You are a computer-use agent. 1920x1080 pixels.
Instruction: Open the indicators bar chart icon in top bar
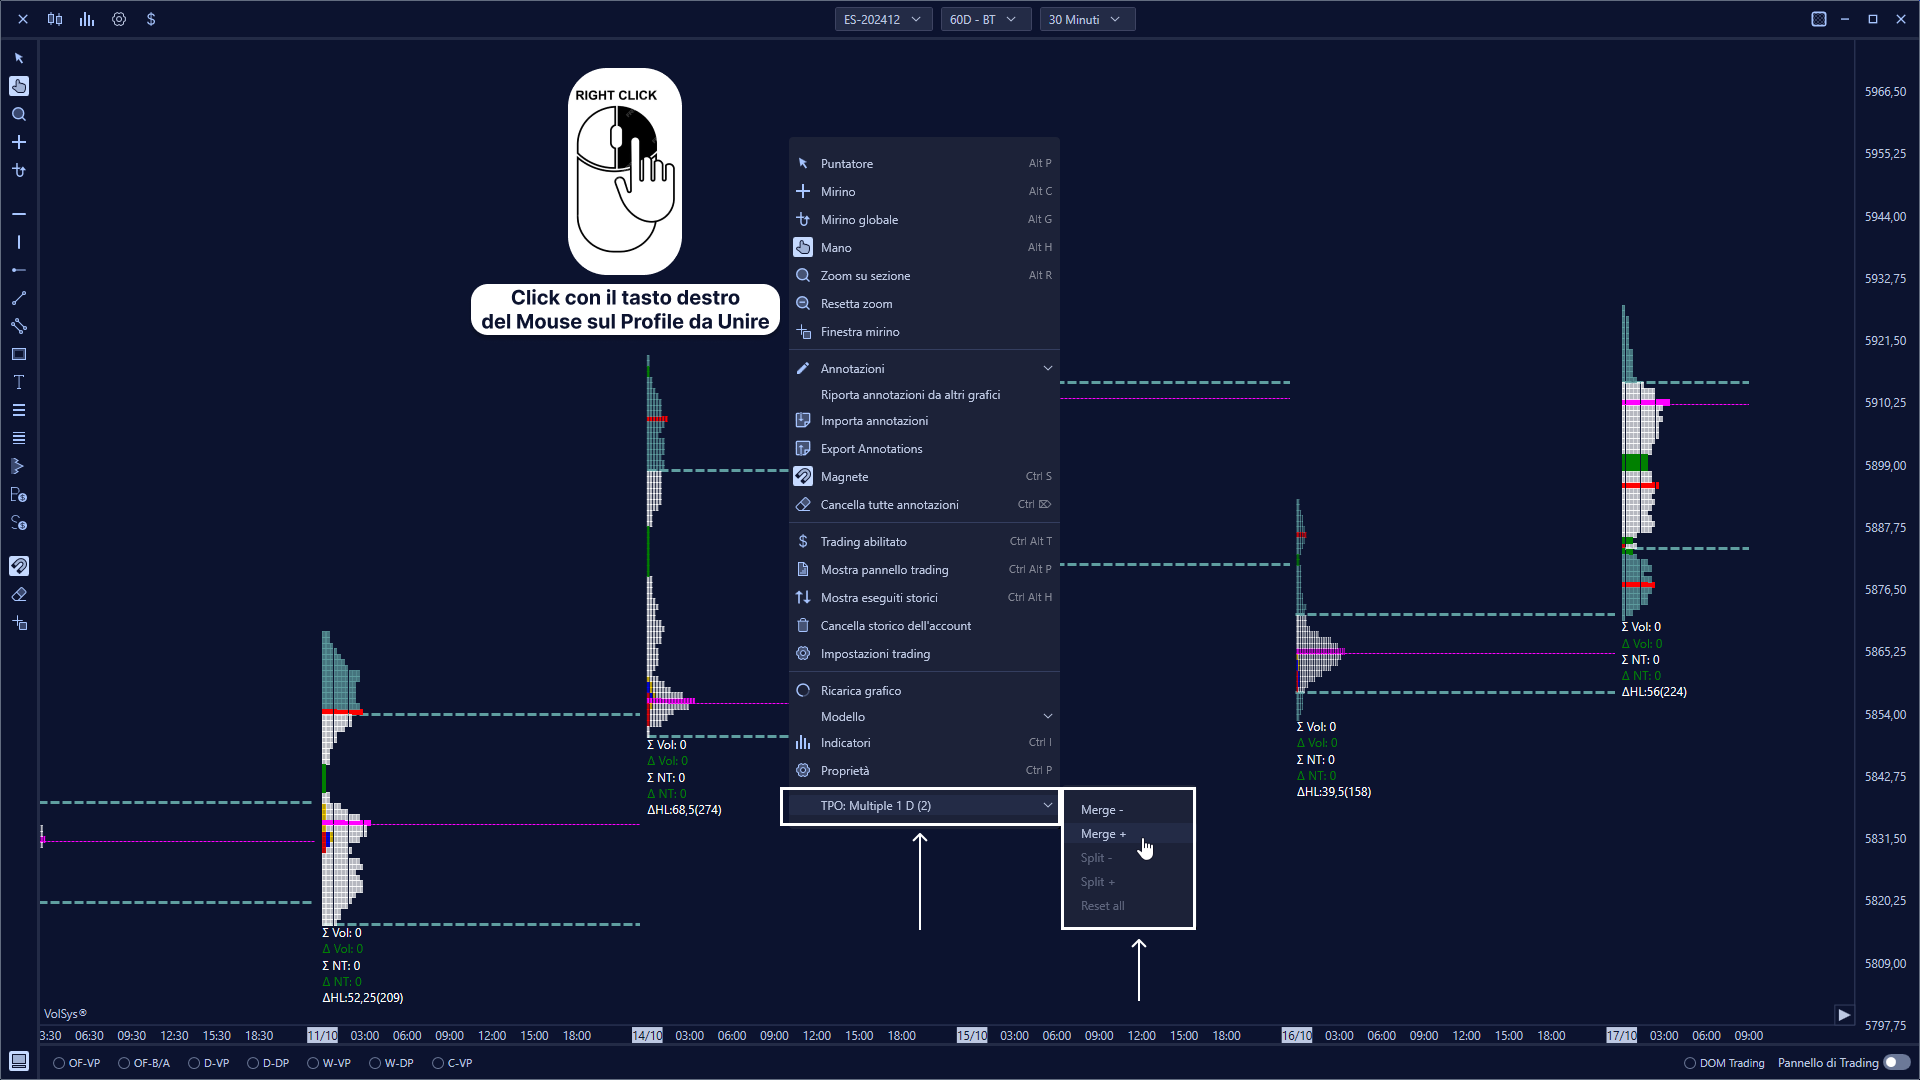87,19
